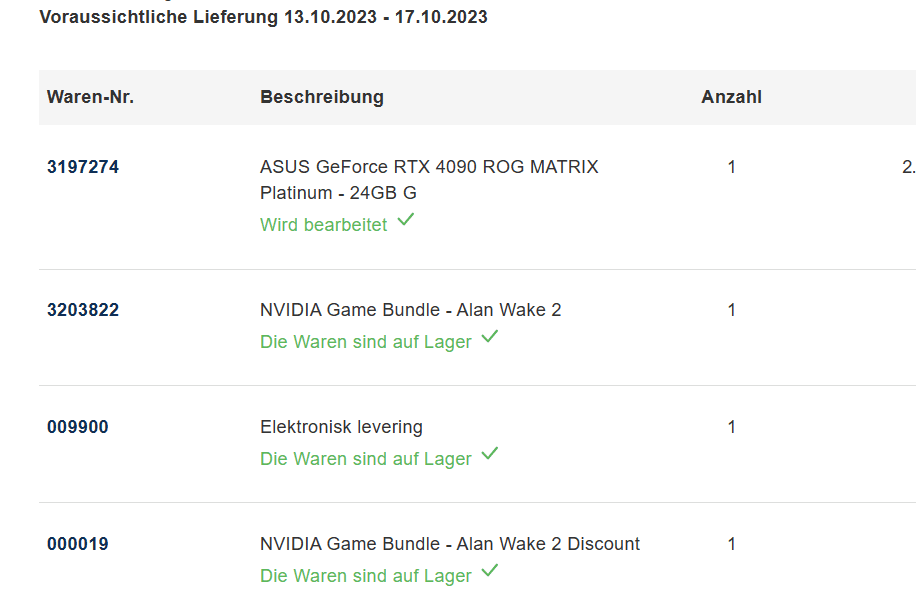Click the green checkmark beside Wird bearbeitet
The width and height of the screenshot is (916, 601).
point(405,221)
